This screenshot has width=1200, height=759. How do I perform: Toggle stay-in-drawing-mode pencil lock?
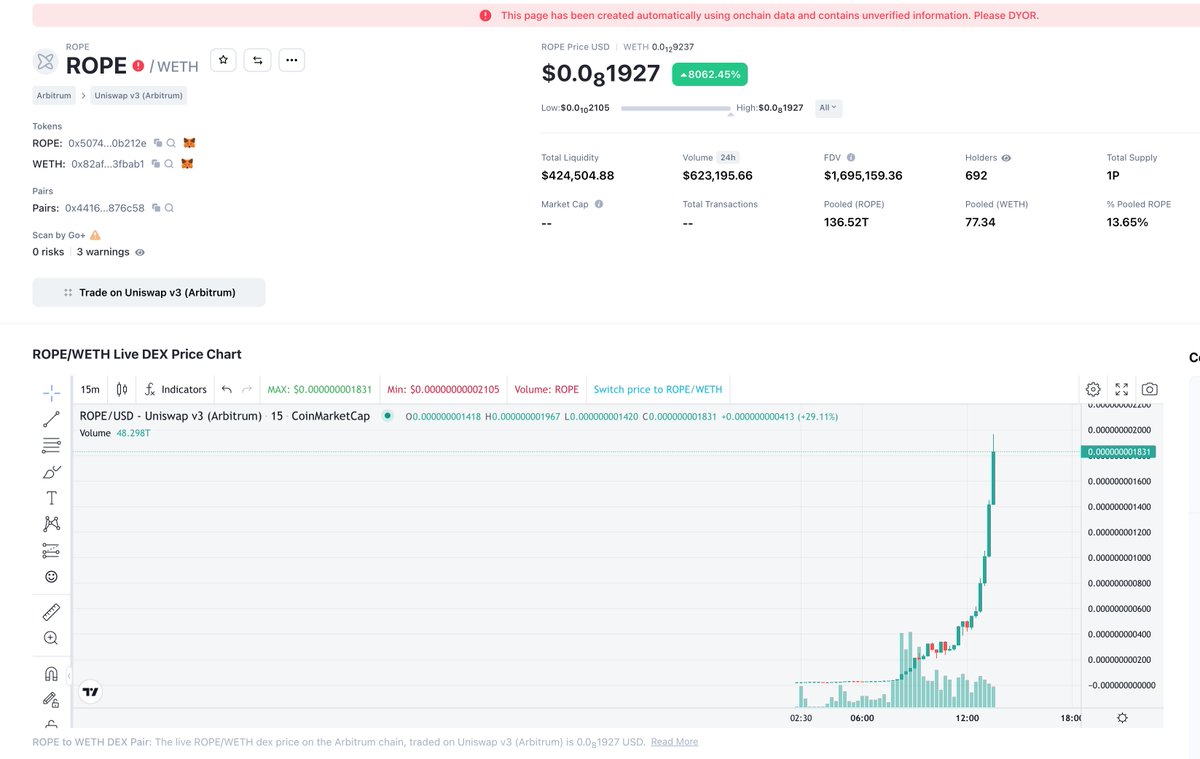click(x=51, y=699)
